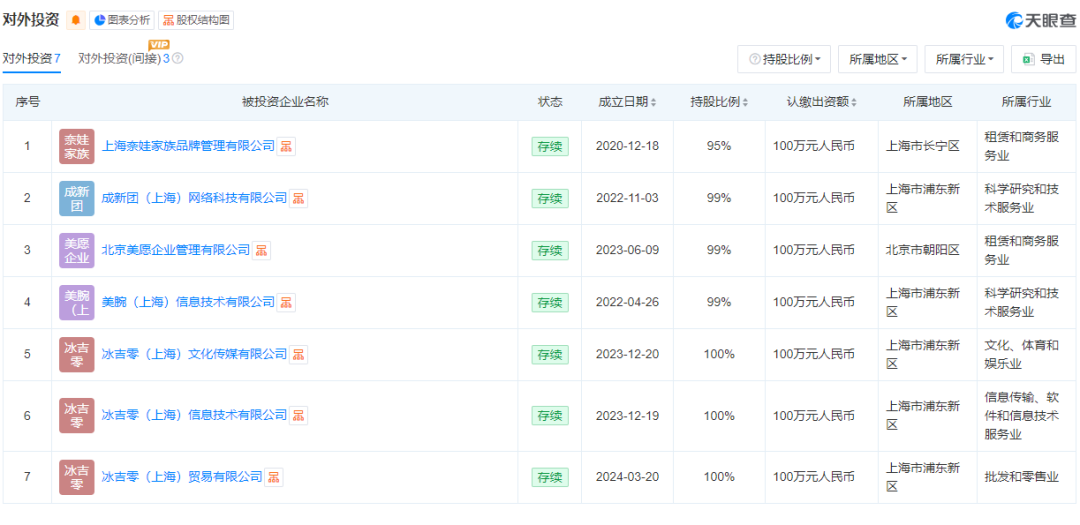Expand the 持股比例 filter dropdown
Screen dimensions: 1080x525
click(x=785, y=59)
